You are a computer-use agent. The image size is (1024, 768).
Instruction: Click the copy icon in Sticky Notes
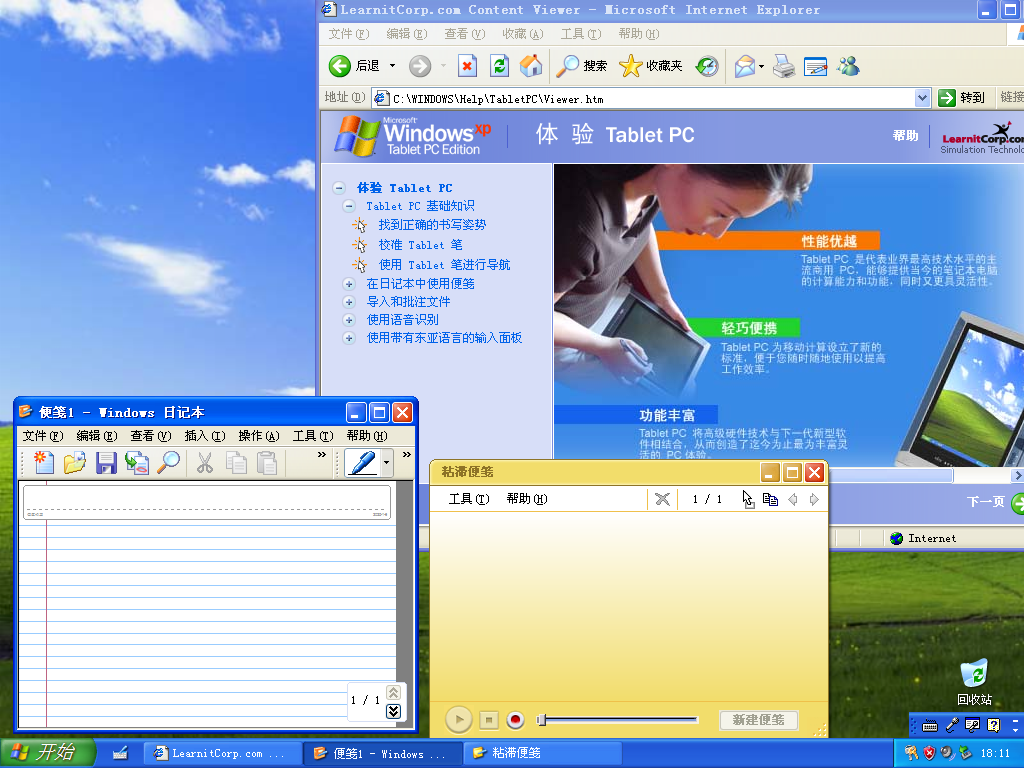tap(771, 500)
